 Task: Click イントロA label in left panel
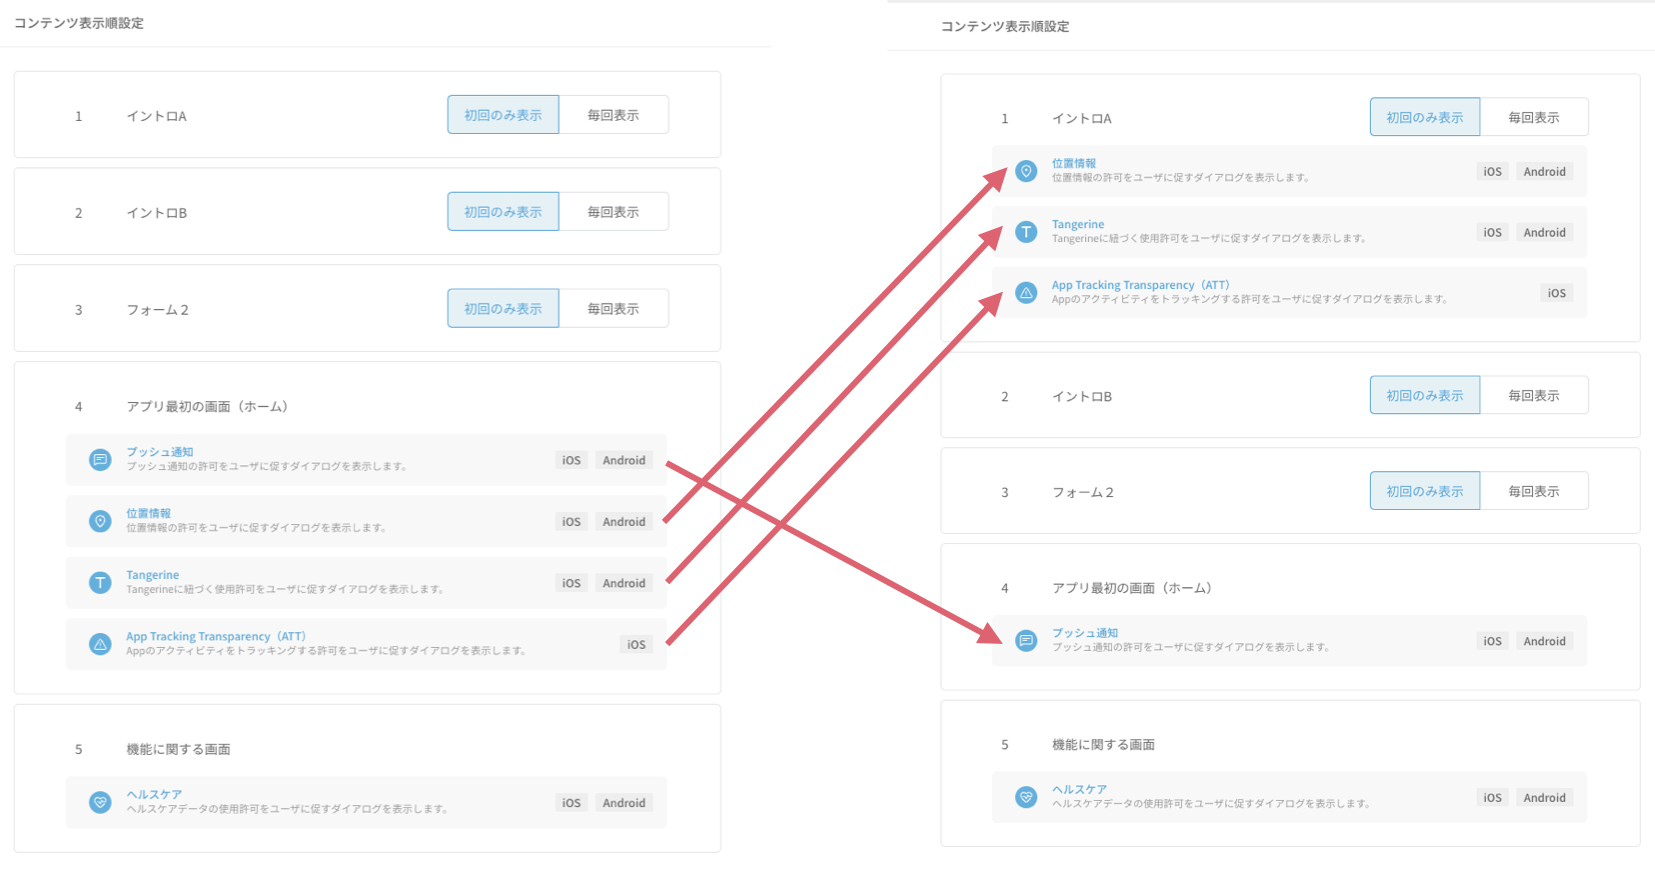click(156, 116)
